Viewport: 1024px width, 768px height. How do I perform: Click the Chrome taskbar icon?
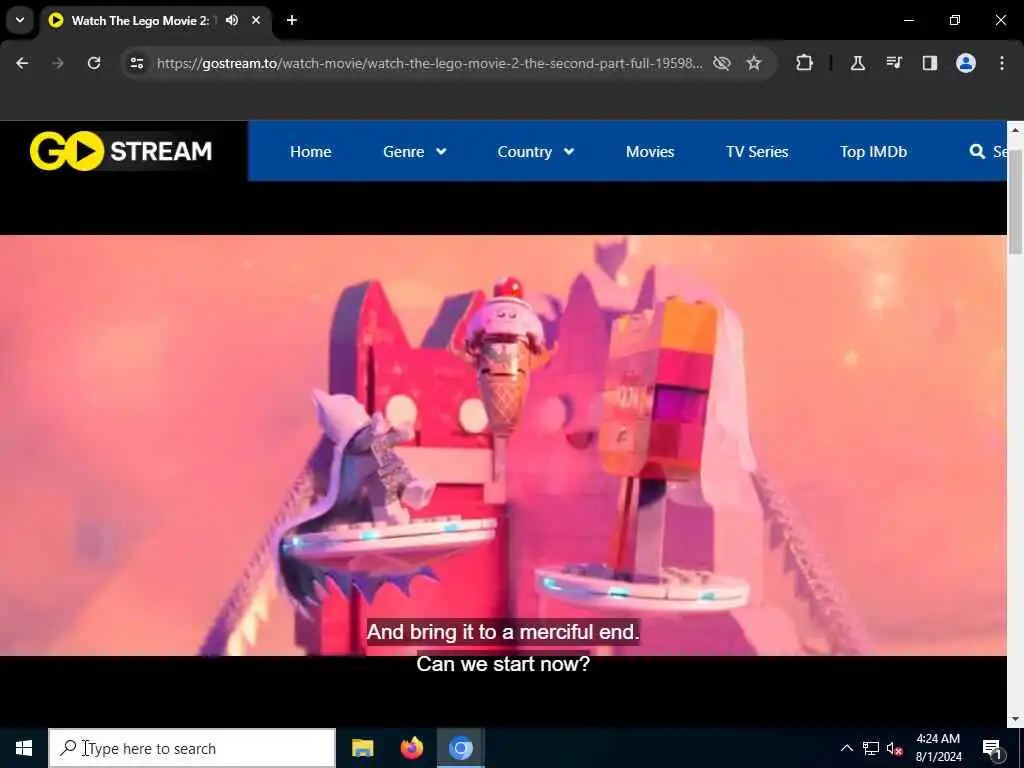tap(460, 748)
